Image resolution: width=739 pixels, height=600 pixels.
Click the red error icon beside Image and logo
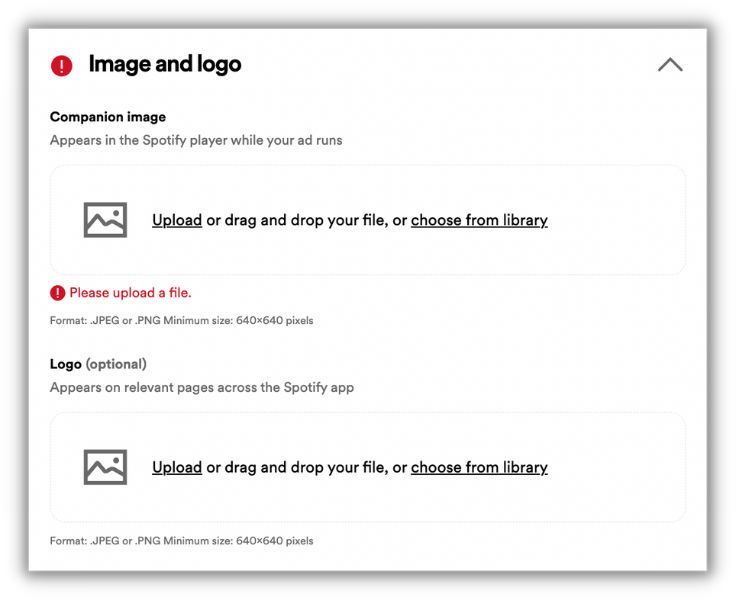62,66
